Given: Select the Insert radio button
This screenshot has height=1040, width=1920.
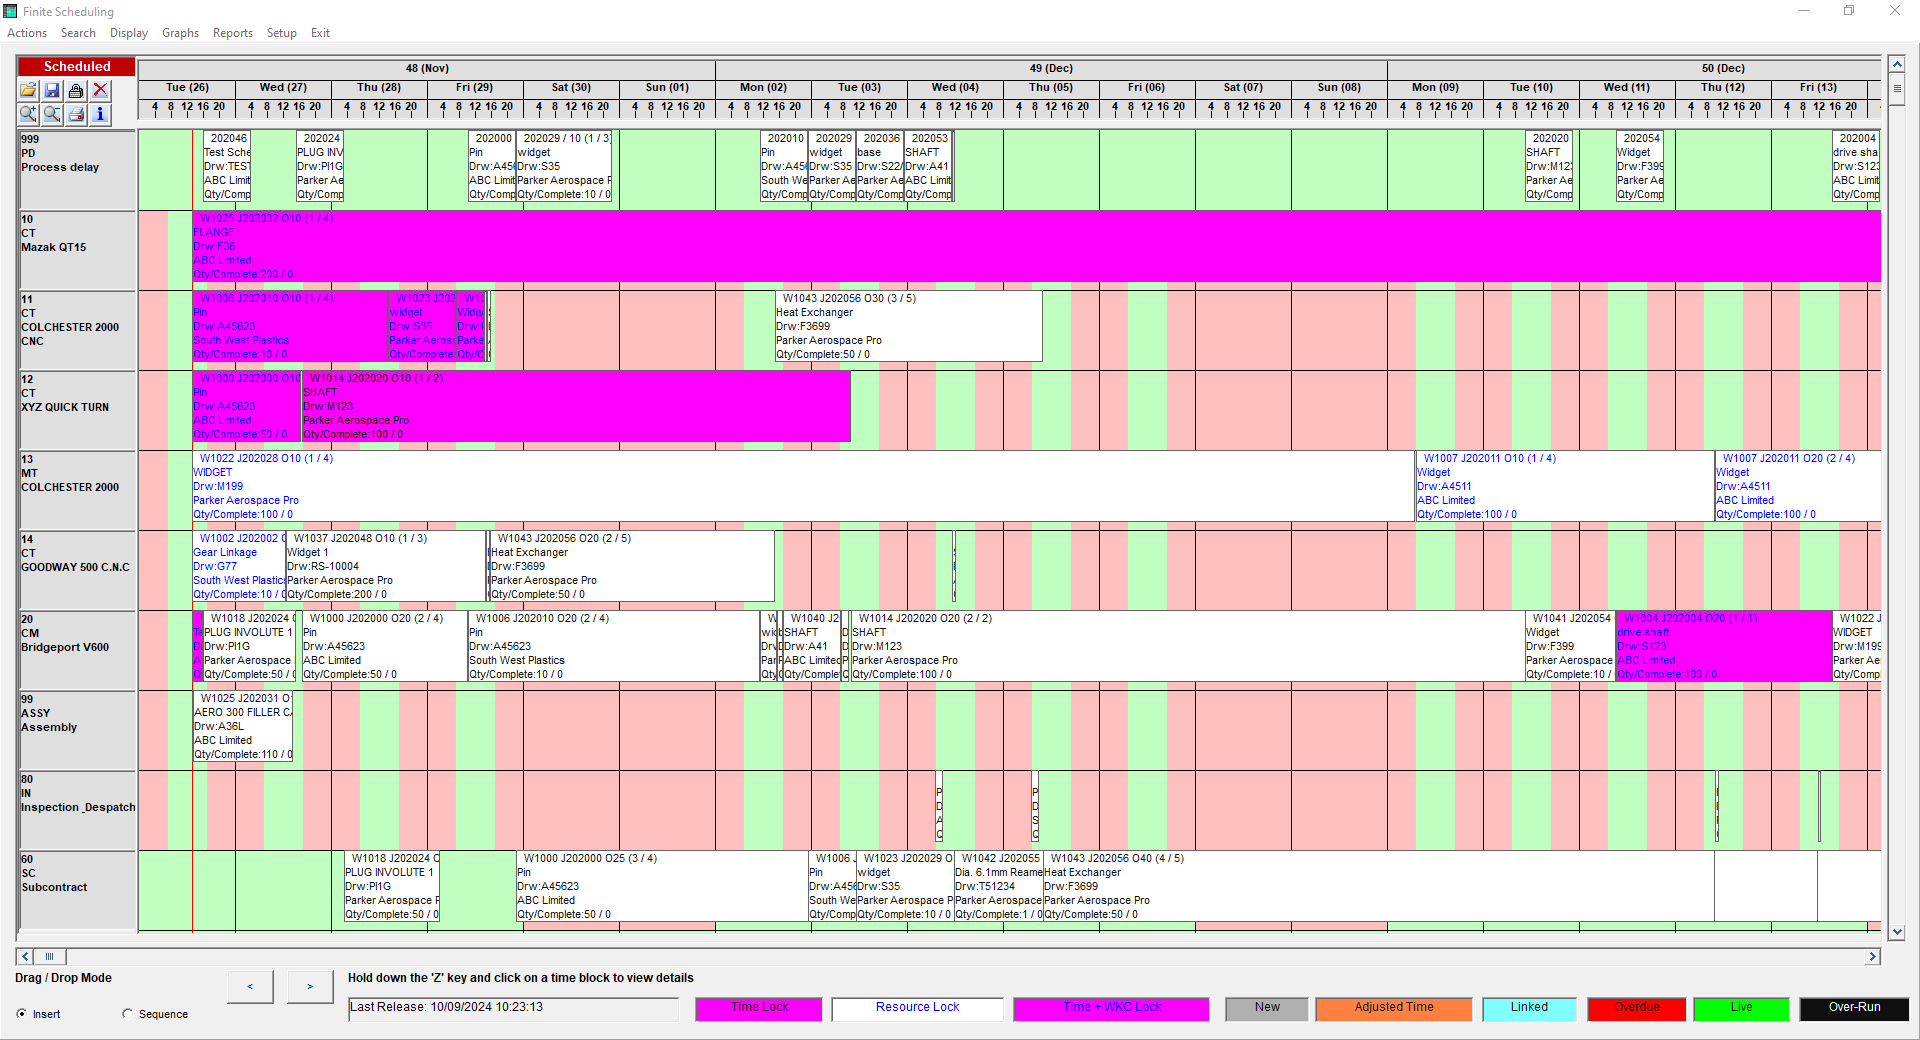Looking at the screenshot, I should (22, 1014).
